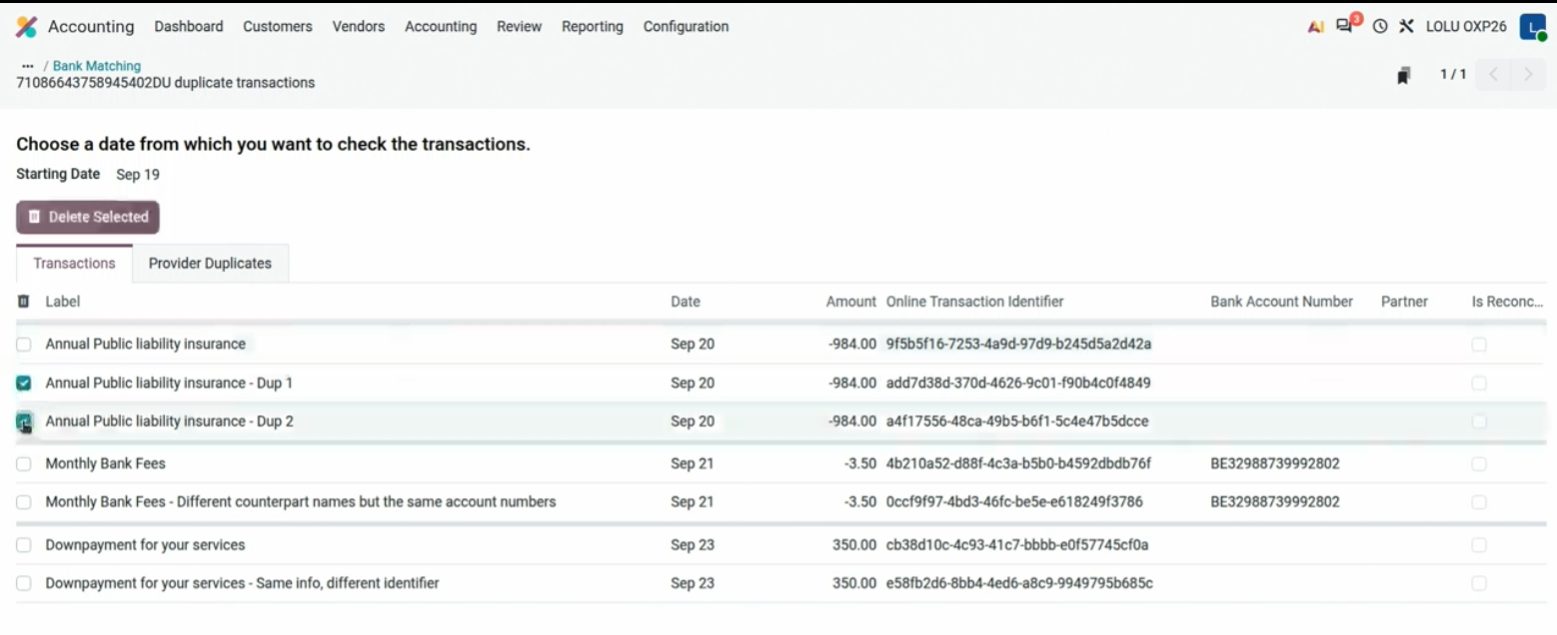Click the trash icon in the table header
The image size is (1557, 635).
pos(24,301)
